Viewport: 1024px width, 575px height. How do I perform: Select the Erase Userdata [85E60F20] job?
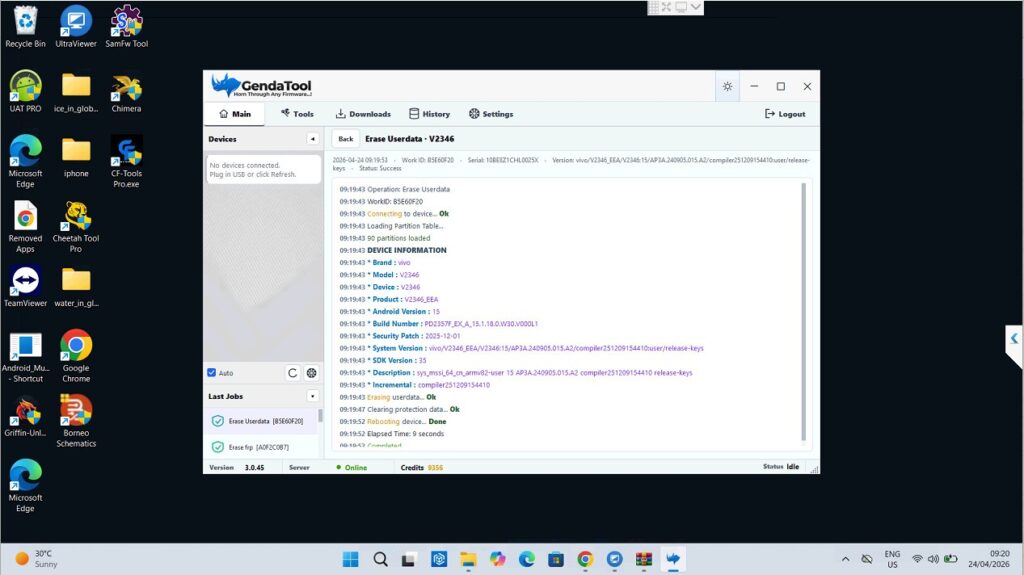point(261,421)
